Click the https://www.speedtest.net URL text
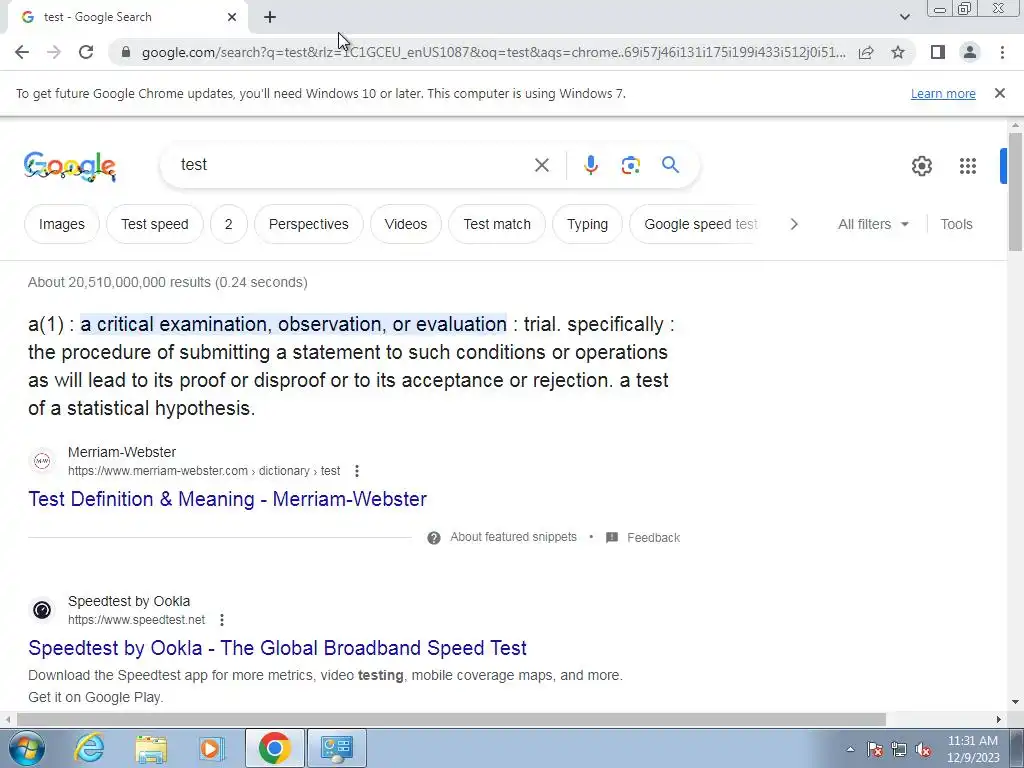The height and width of the screenshot is (768, 1024). click(136, 620)
